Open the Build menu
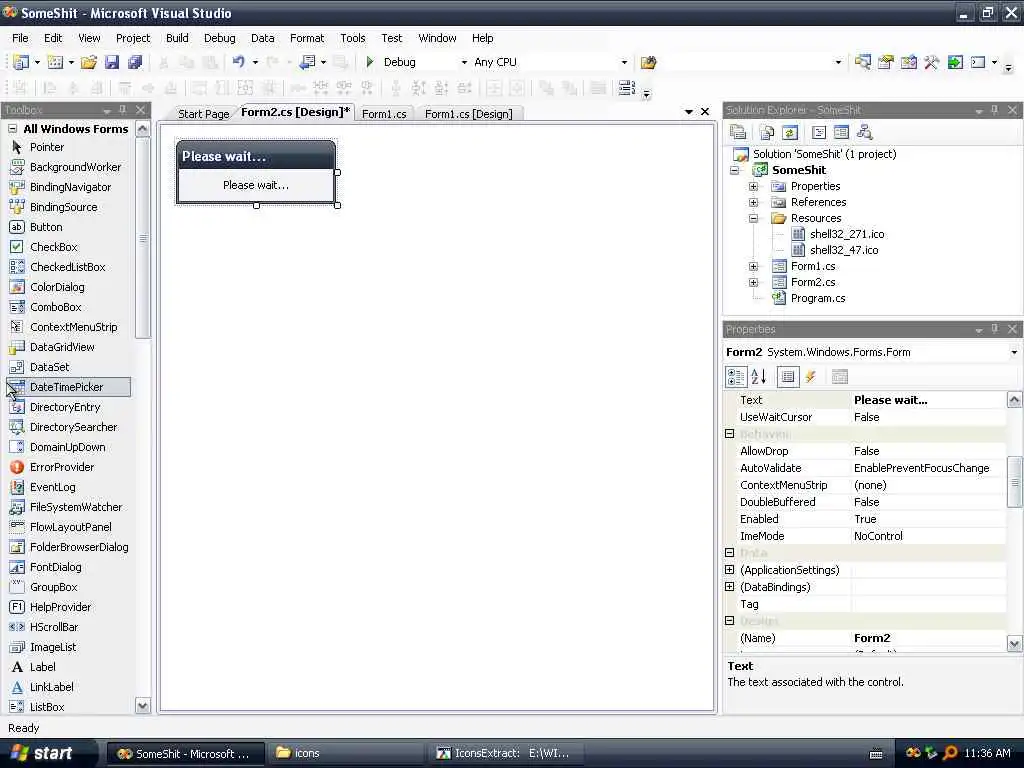Viewport: 1024px width, 768px height. (177, 38)
